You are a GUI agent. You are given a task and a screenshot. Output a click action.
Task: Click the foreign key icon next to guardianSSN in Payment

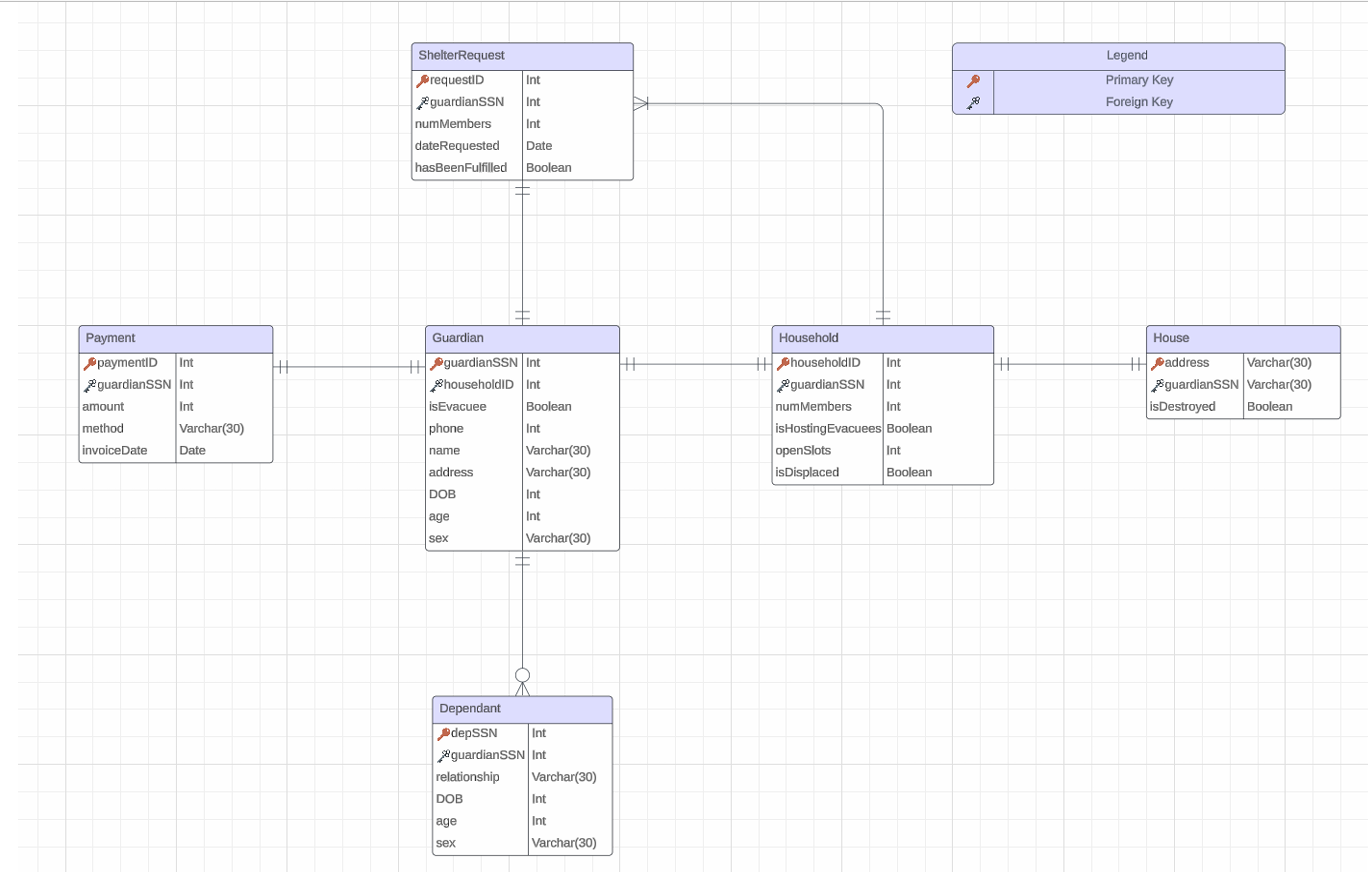coord(88,384)
